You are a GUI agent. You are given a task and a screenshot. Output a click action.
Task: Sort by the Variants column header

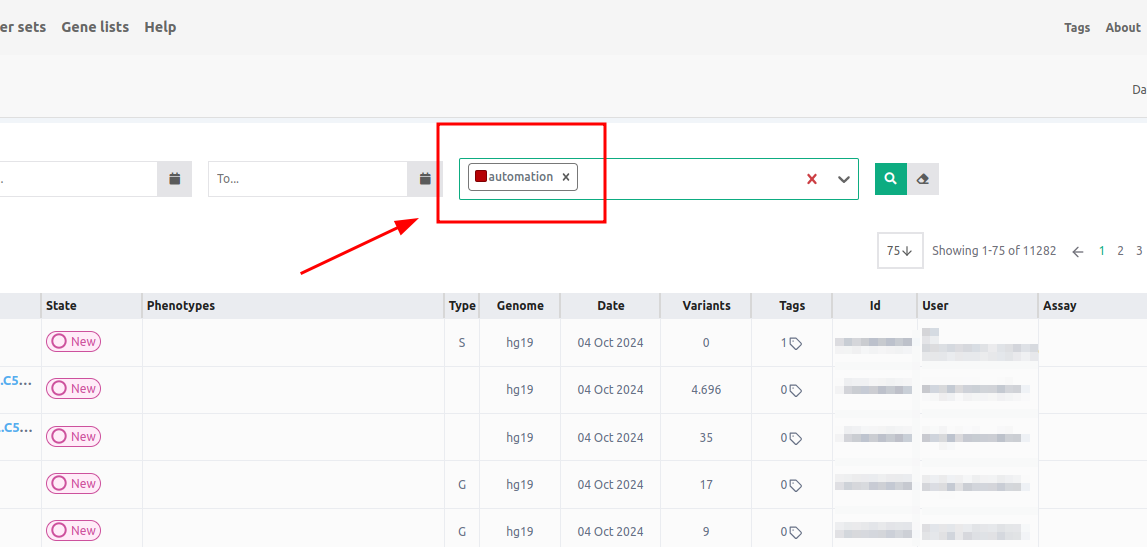(706, 306)
